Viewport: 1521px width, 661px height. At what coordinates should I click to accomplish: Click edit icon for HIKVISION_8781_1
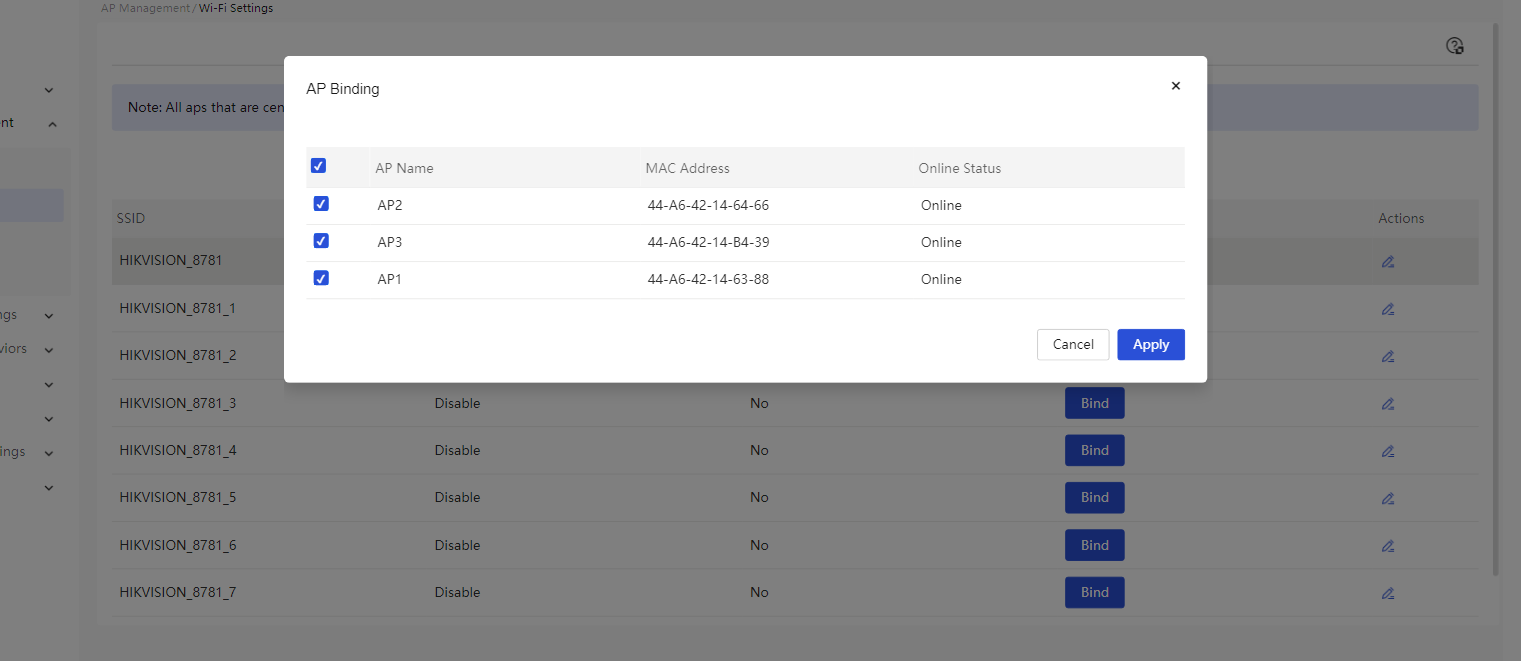(x=1387, y=309)
